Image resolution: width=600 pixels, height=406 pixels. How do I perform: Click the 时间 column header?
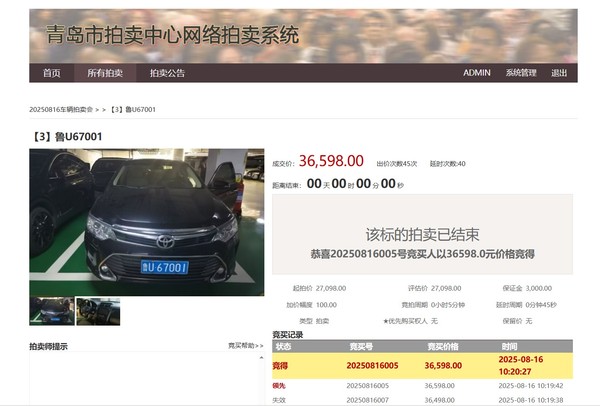click(510, 345)
